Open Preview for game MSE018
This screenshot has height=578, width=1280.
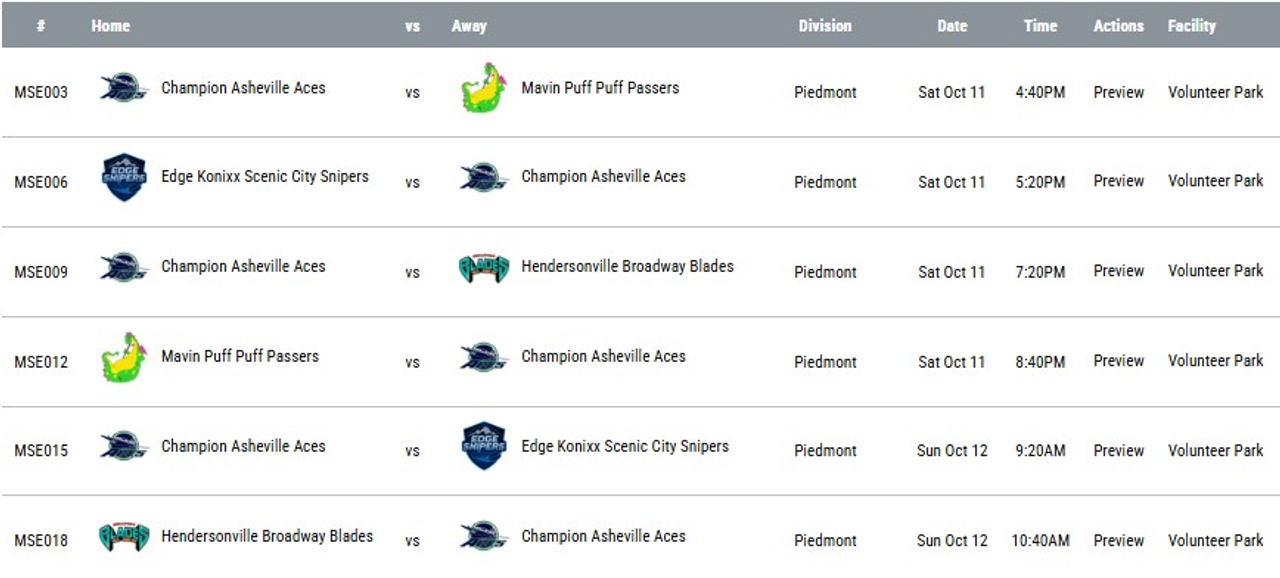coord(1118,540)
